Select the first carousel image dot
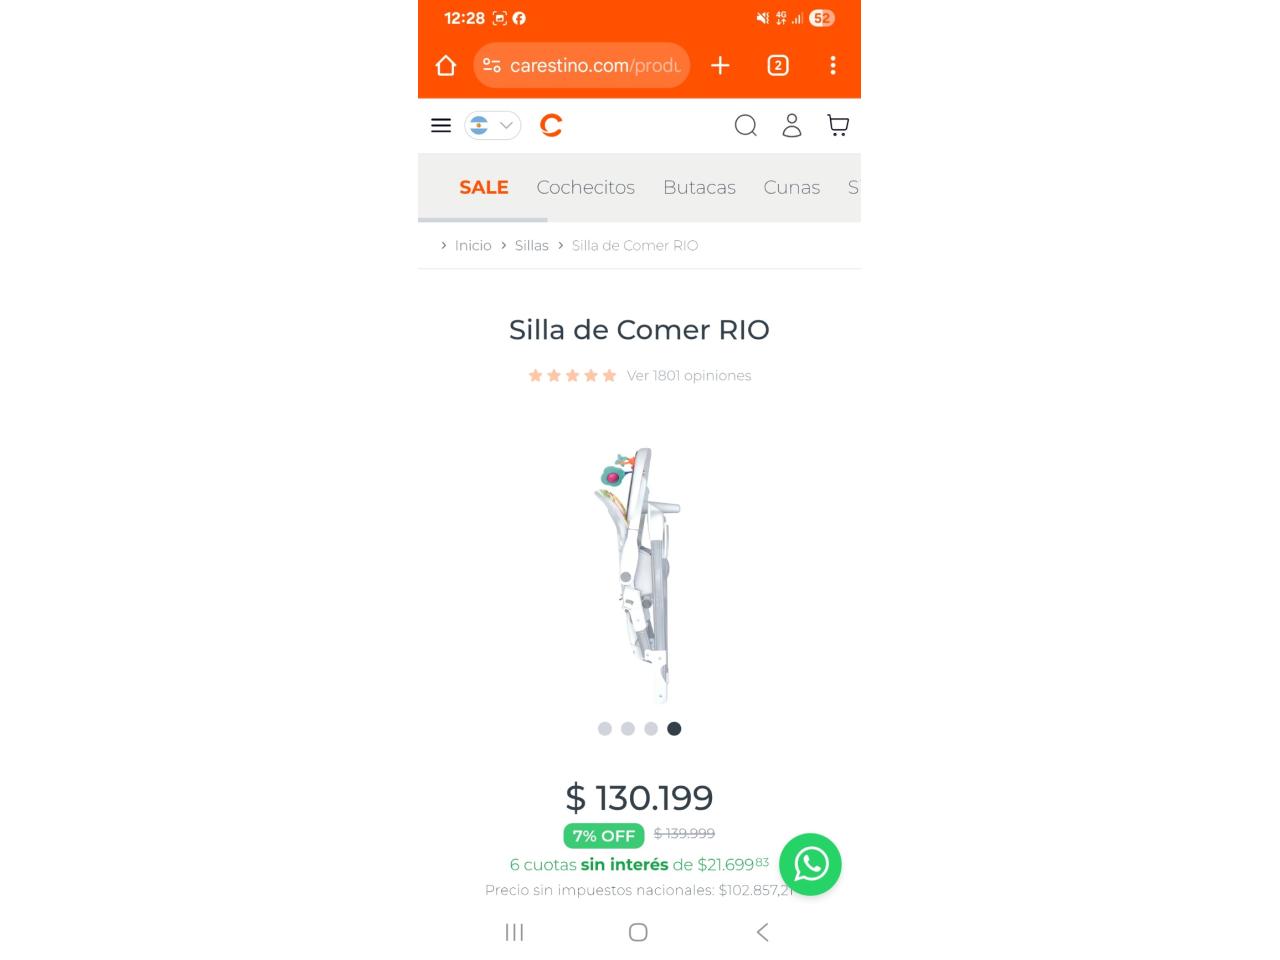The width and height of the screenshot is (1280, 960). [605, 729]
